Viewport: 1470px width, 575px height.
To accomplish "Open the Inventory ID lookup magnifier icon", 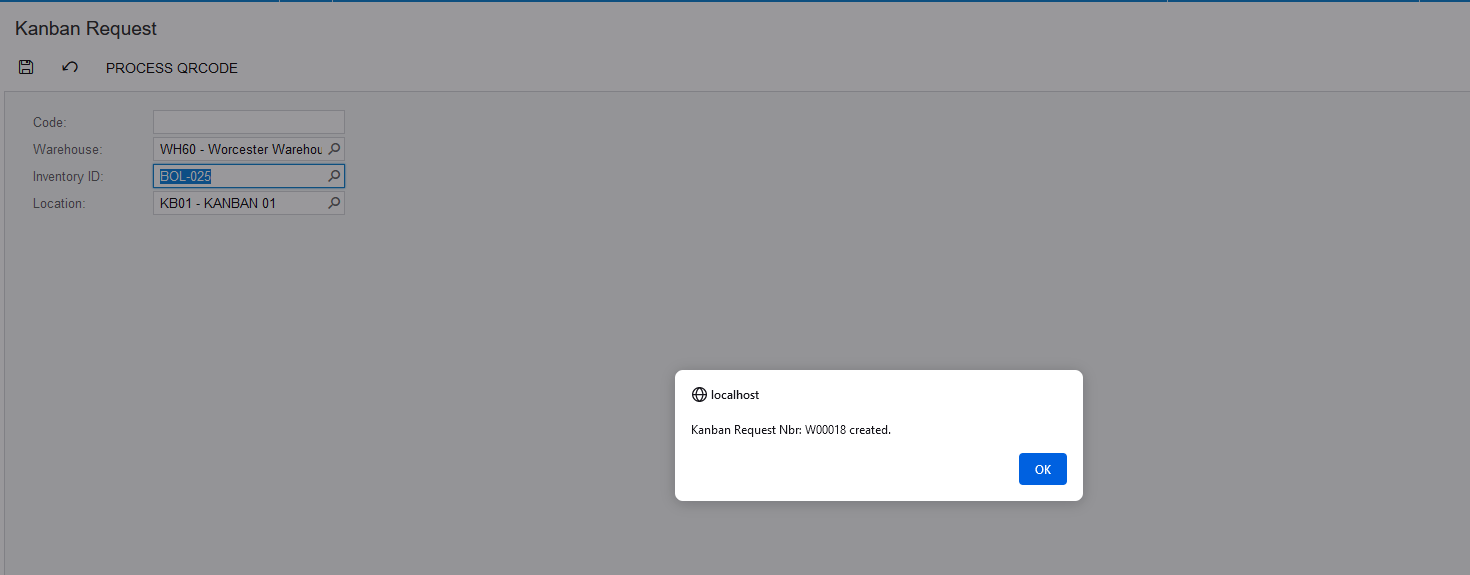I will click(x=335, y=176).
